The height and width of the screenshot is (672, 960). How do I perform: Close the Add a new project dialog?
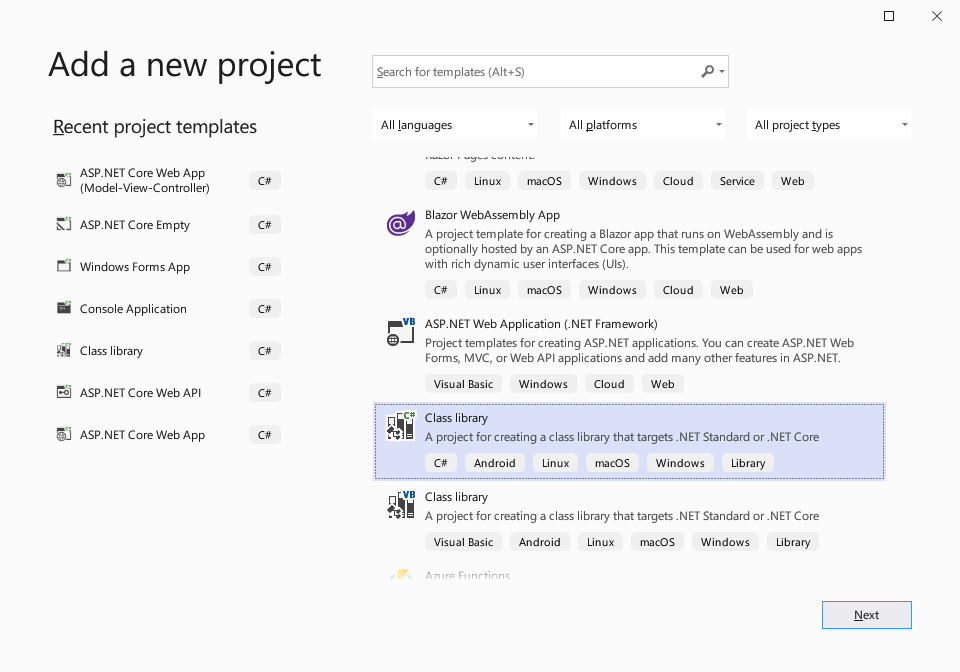pyautogui.click(x=937, y=16)
